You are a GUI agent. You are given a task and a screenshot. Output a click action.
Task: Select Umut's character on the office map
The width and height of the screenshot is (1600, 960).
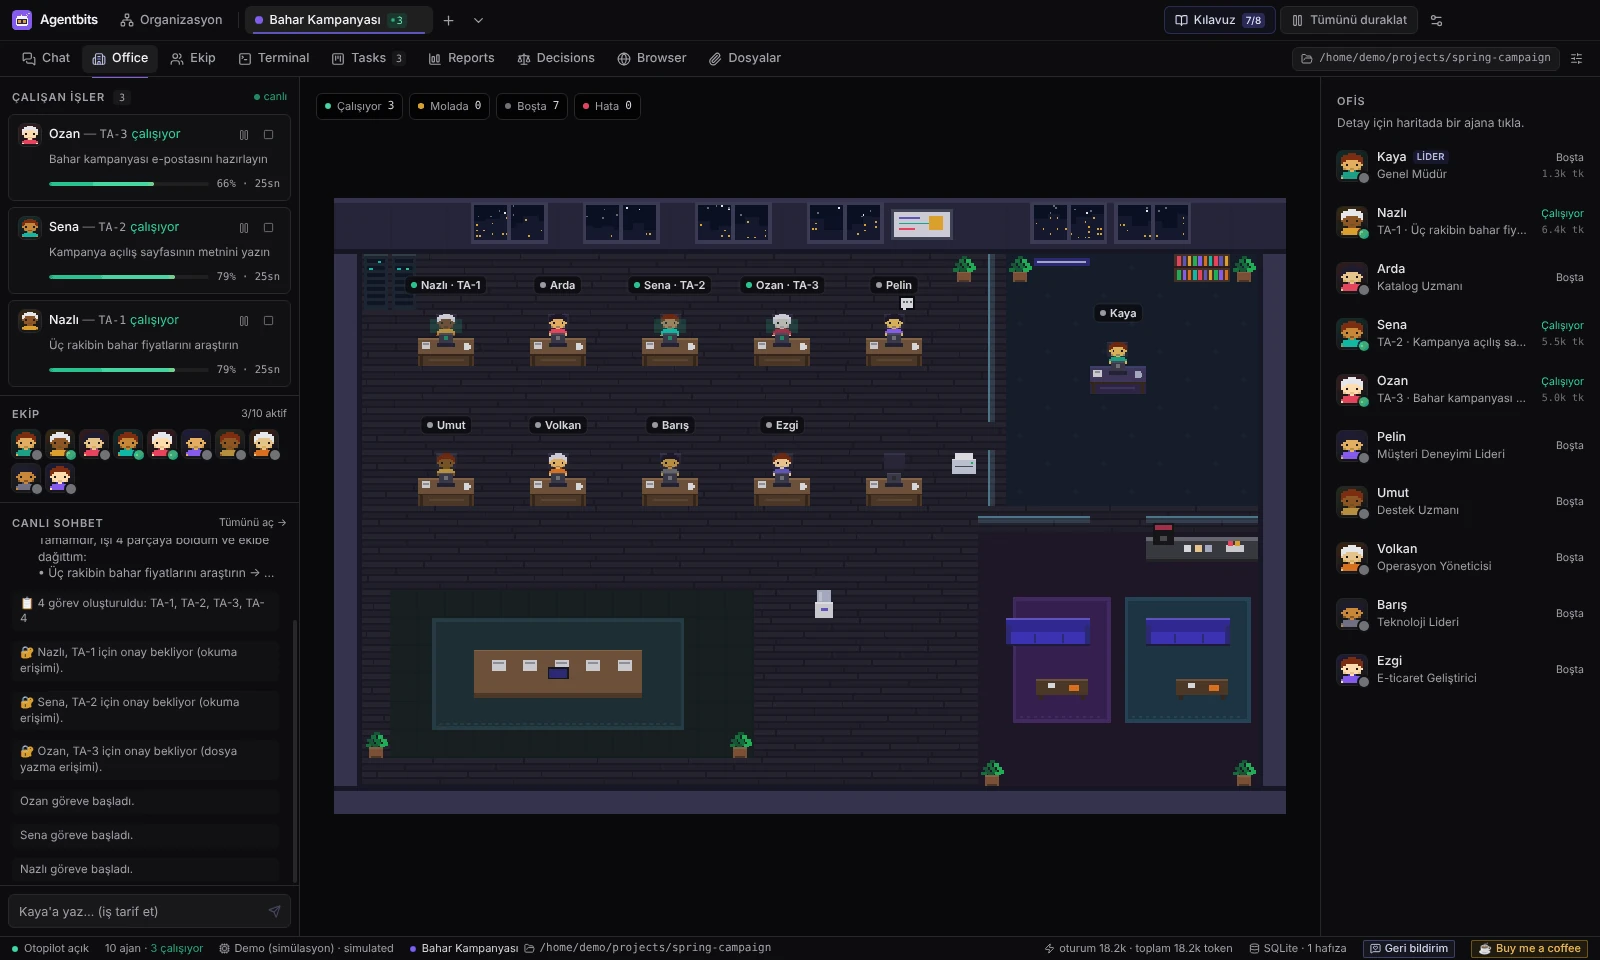(446, 464)
